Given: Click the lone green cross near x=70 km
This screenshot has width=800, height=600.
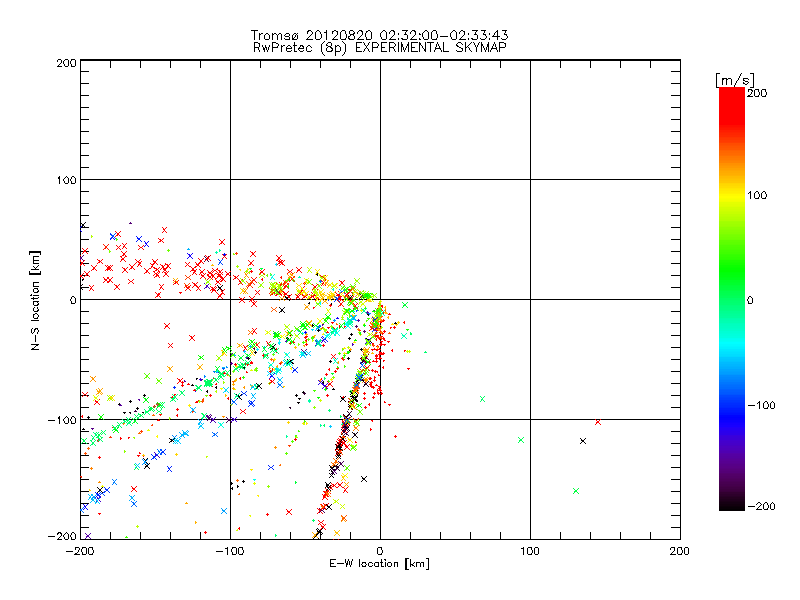Looking at the screenshot, I should pos(483,399).
